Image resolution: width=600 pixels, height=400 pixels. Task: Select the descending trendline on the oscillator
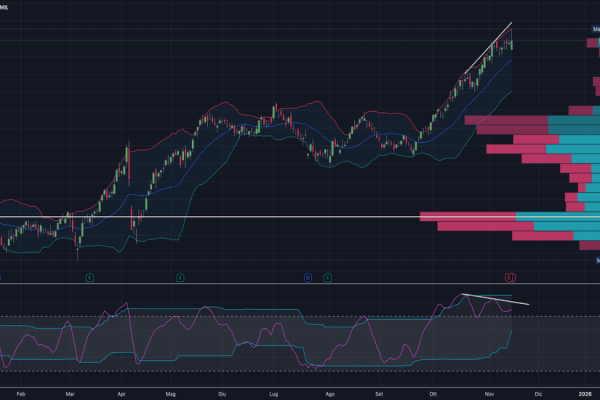[x=495, y=298]
